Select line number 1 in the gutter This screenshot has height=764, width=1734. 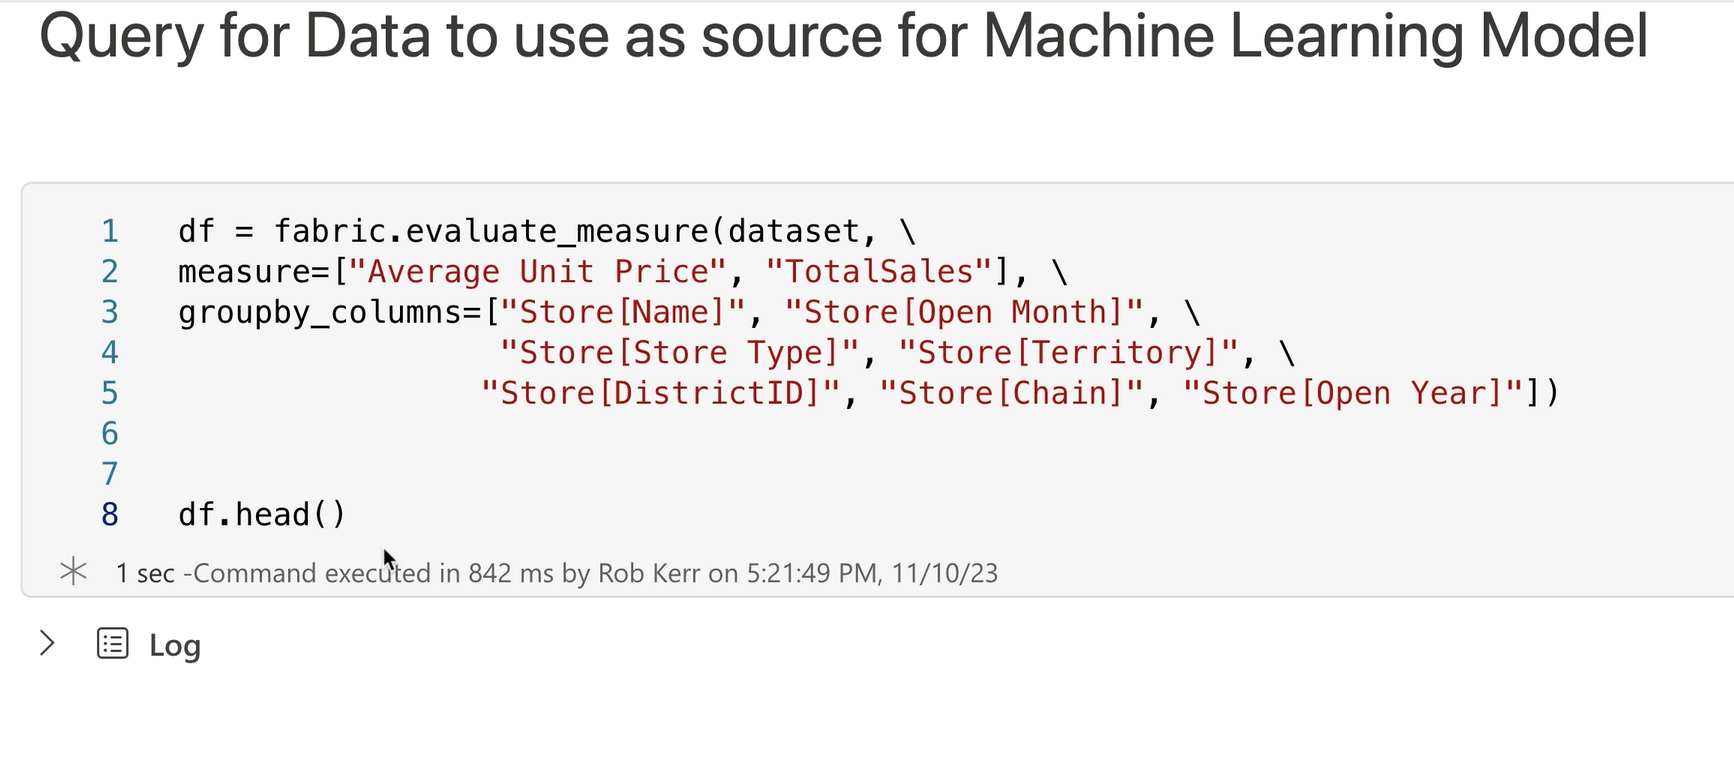pyautogui.click(x=110, y=231)
